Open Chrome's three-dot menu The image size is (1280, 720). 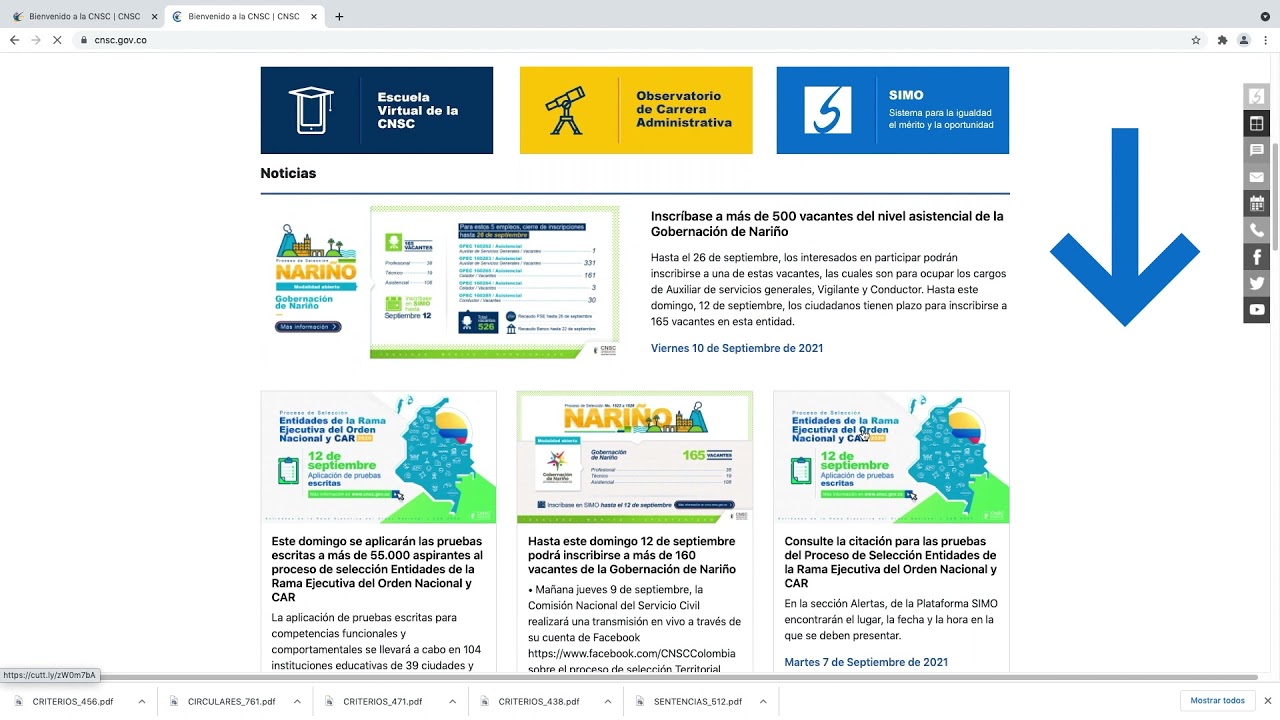click(1266, 40)
